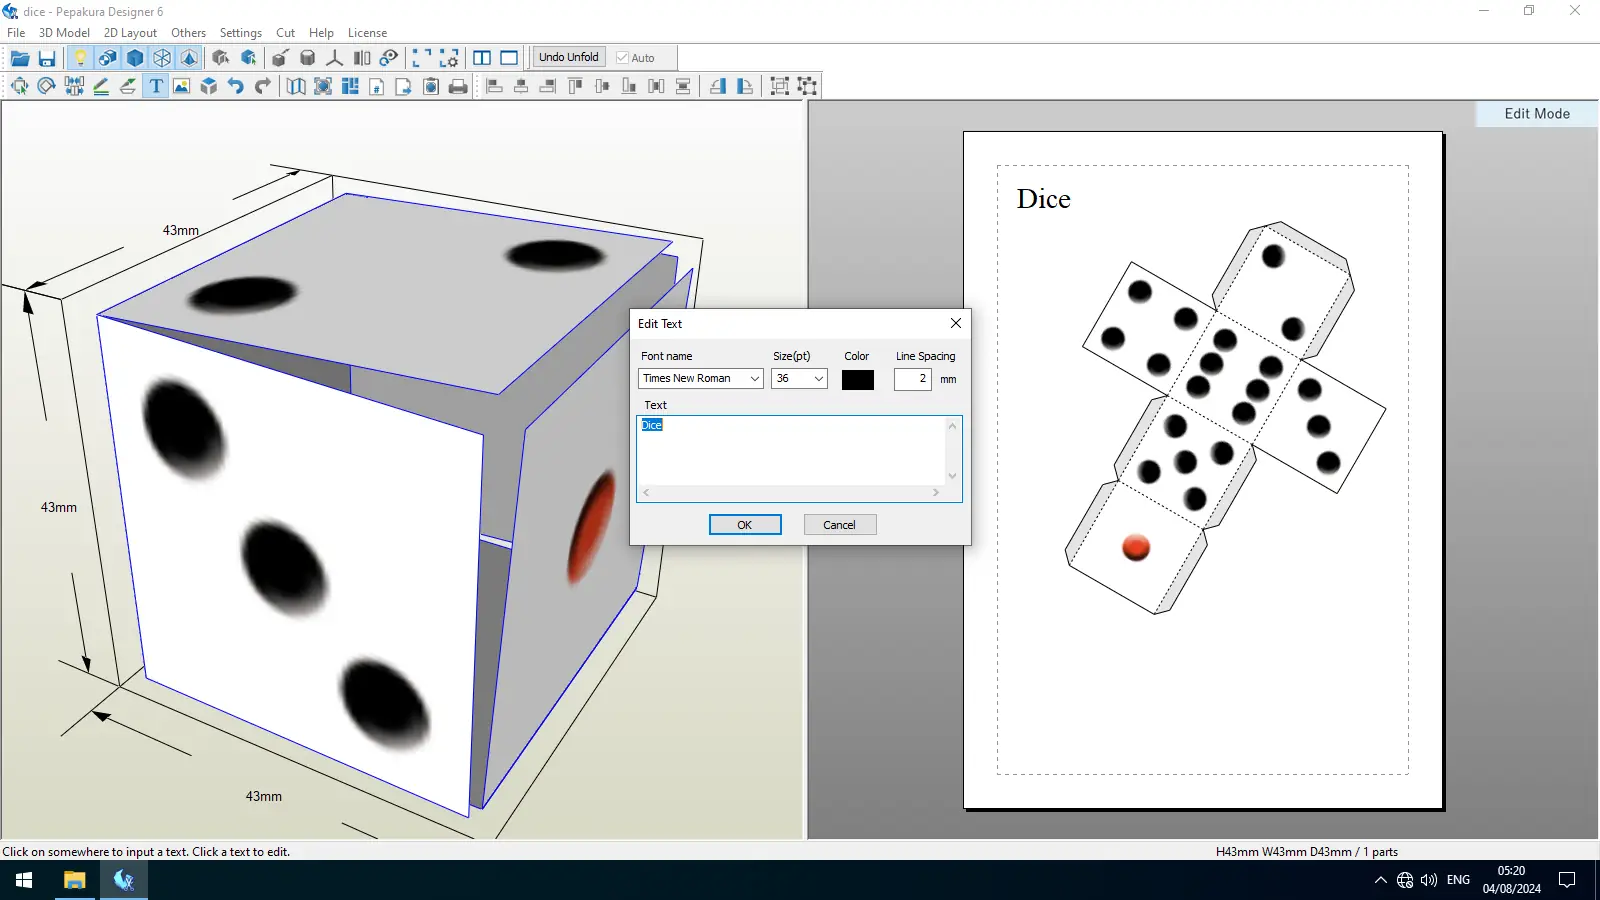Open the Cut menu
The height and width of the screenshot is (900, 1600).
point(285,33)
